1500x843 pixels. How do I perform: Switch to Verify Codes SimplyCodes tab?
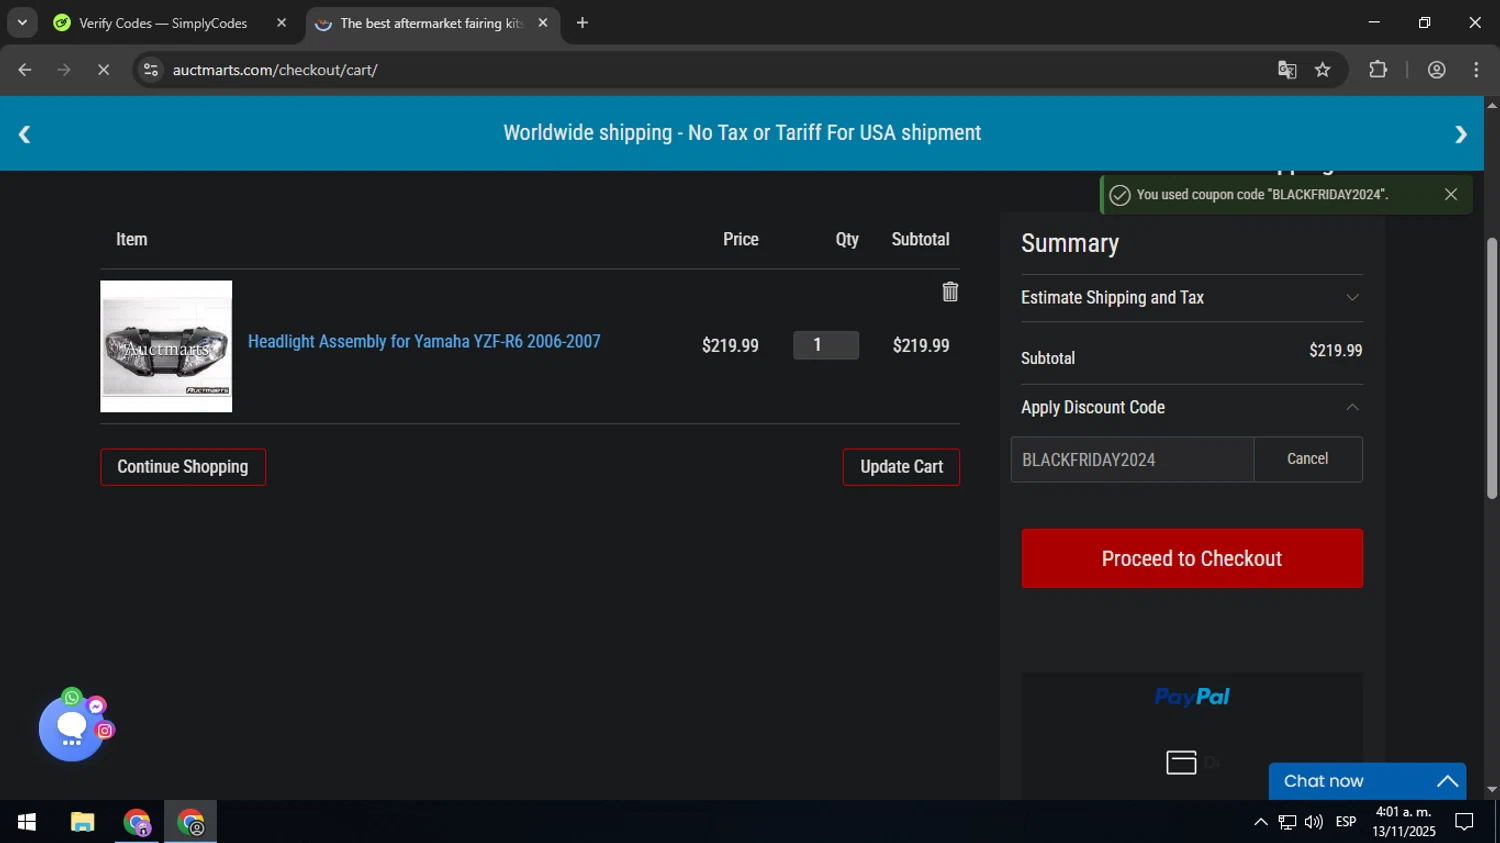(x=163, y=23)
